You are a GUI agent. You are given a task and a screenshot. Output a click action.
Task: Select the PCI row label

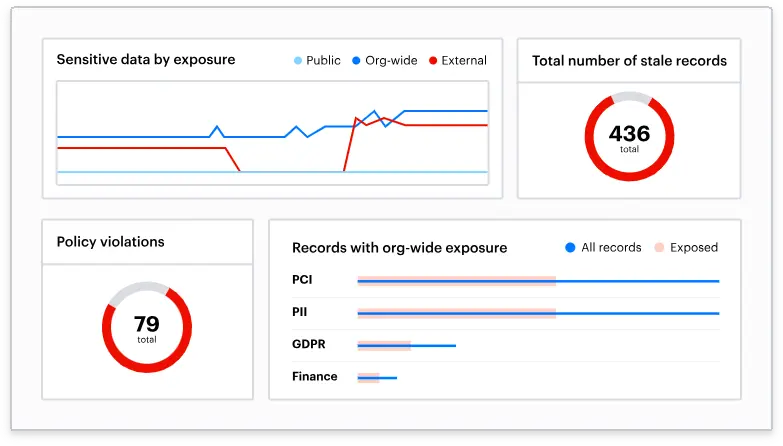tap(302, 280)
